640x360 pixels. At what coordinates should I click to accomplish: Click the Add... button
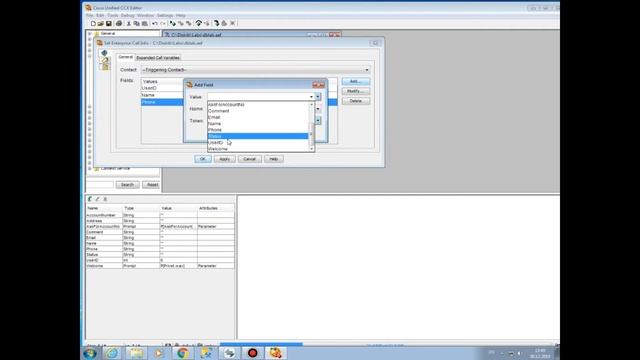(356, 82)
